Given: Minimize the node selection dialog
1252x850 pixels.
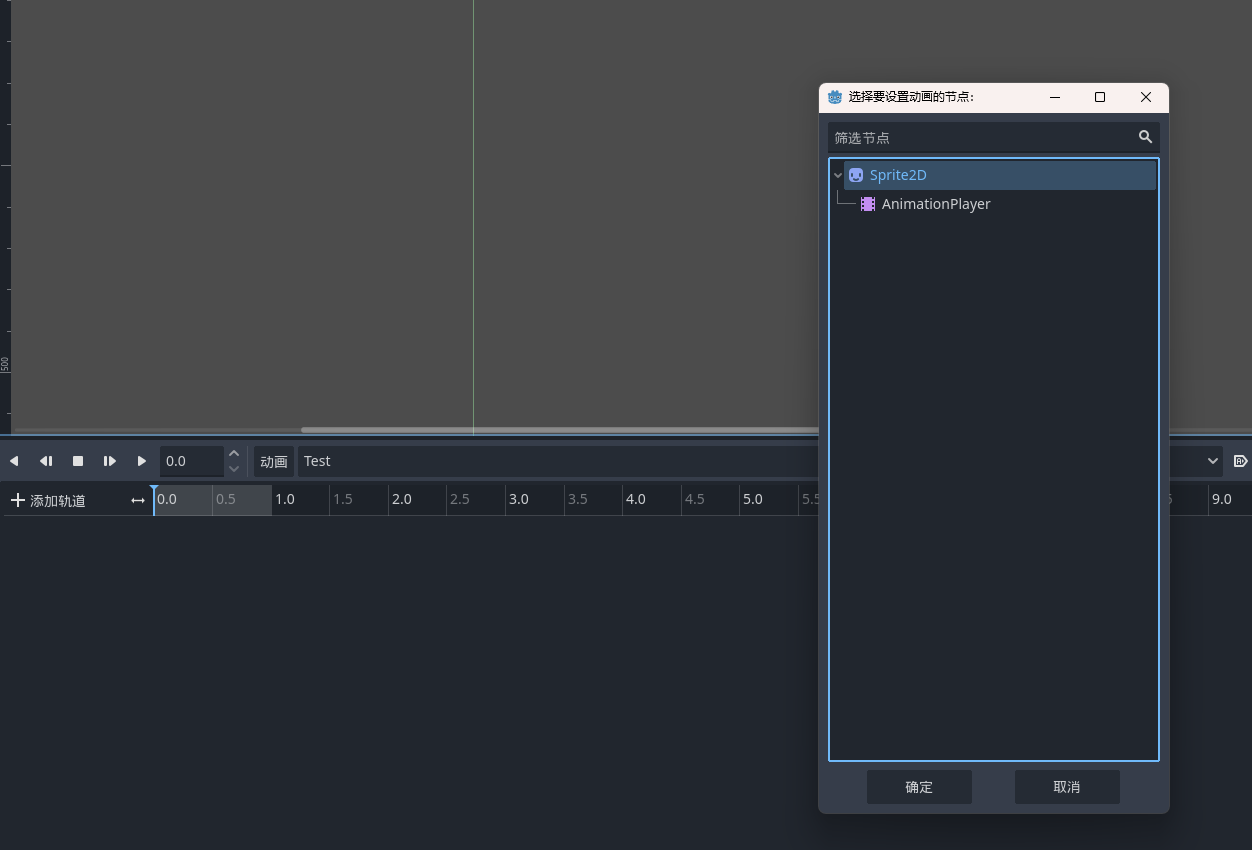Looking at the screenshot, I should click(1055, 97).
